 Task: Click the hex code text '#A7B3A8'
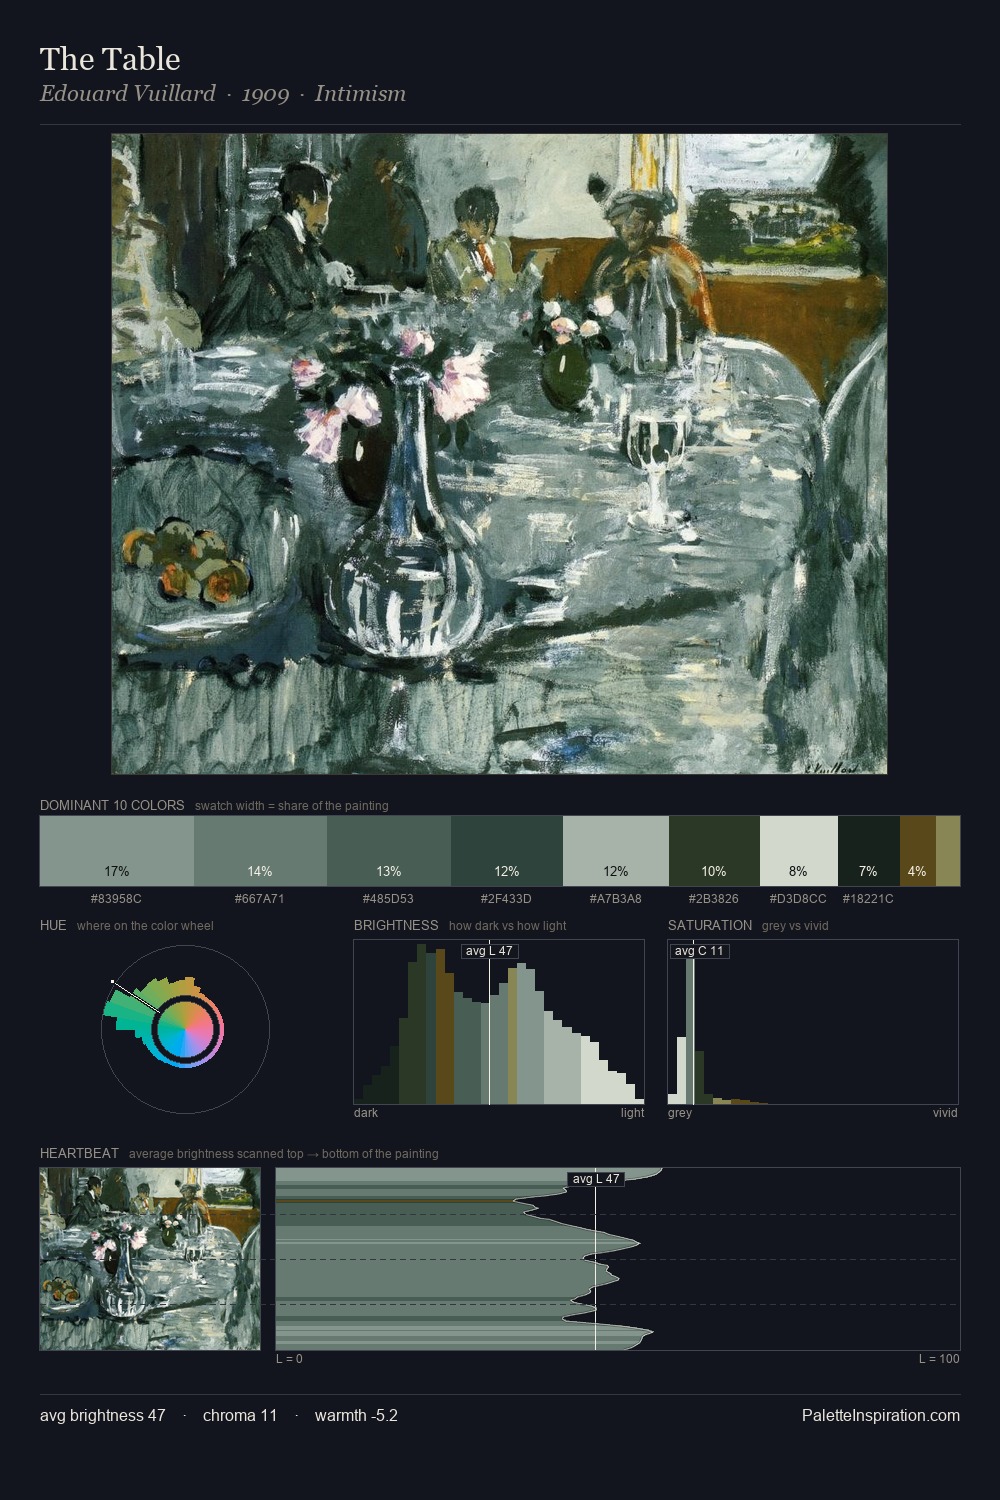(x=616, y=898)
